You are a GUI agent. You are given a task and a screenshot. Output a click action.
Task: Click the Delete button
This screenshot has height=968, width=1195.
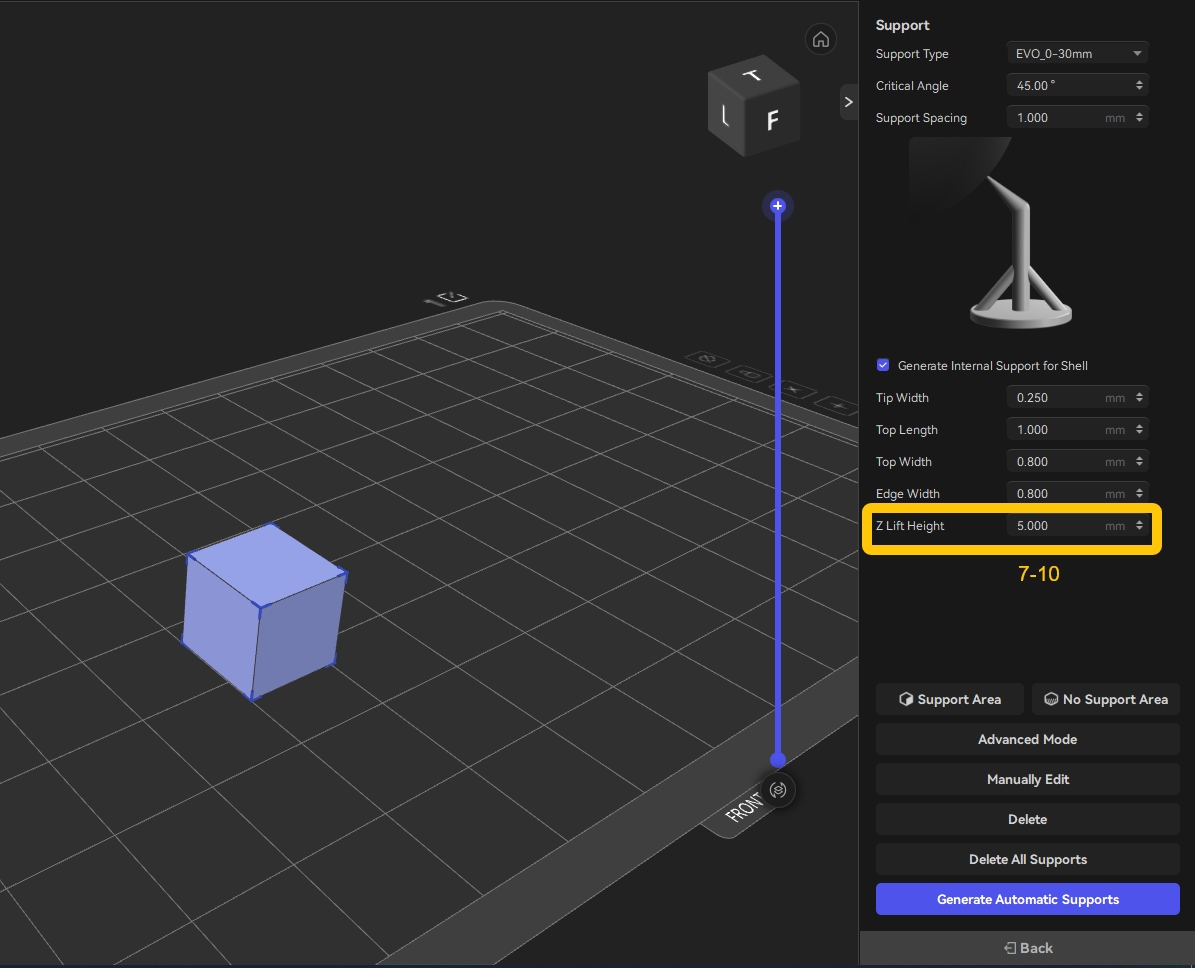pos(1027,819)
